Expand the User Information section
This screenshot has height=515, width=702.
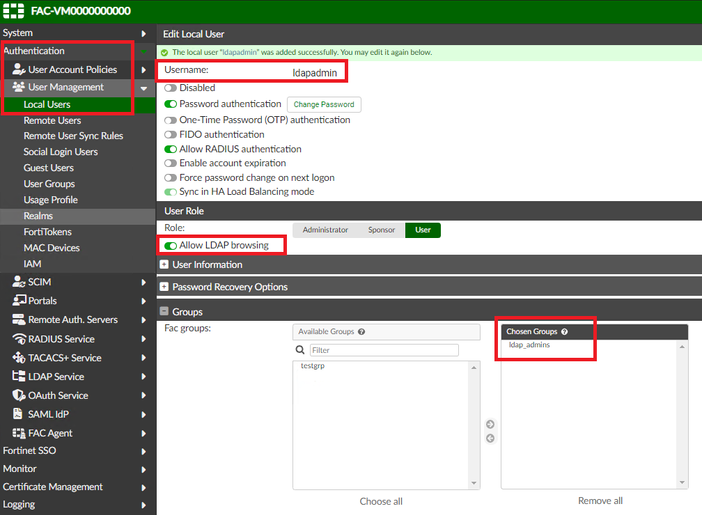[x=164, y=265]
